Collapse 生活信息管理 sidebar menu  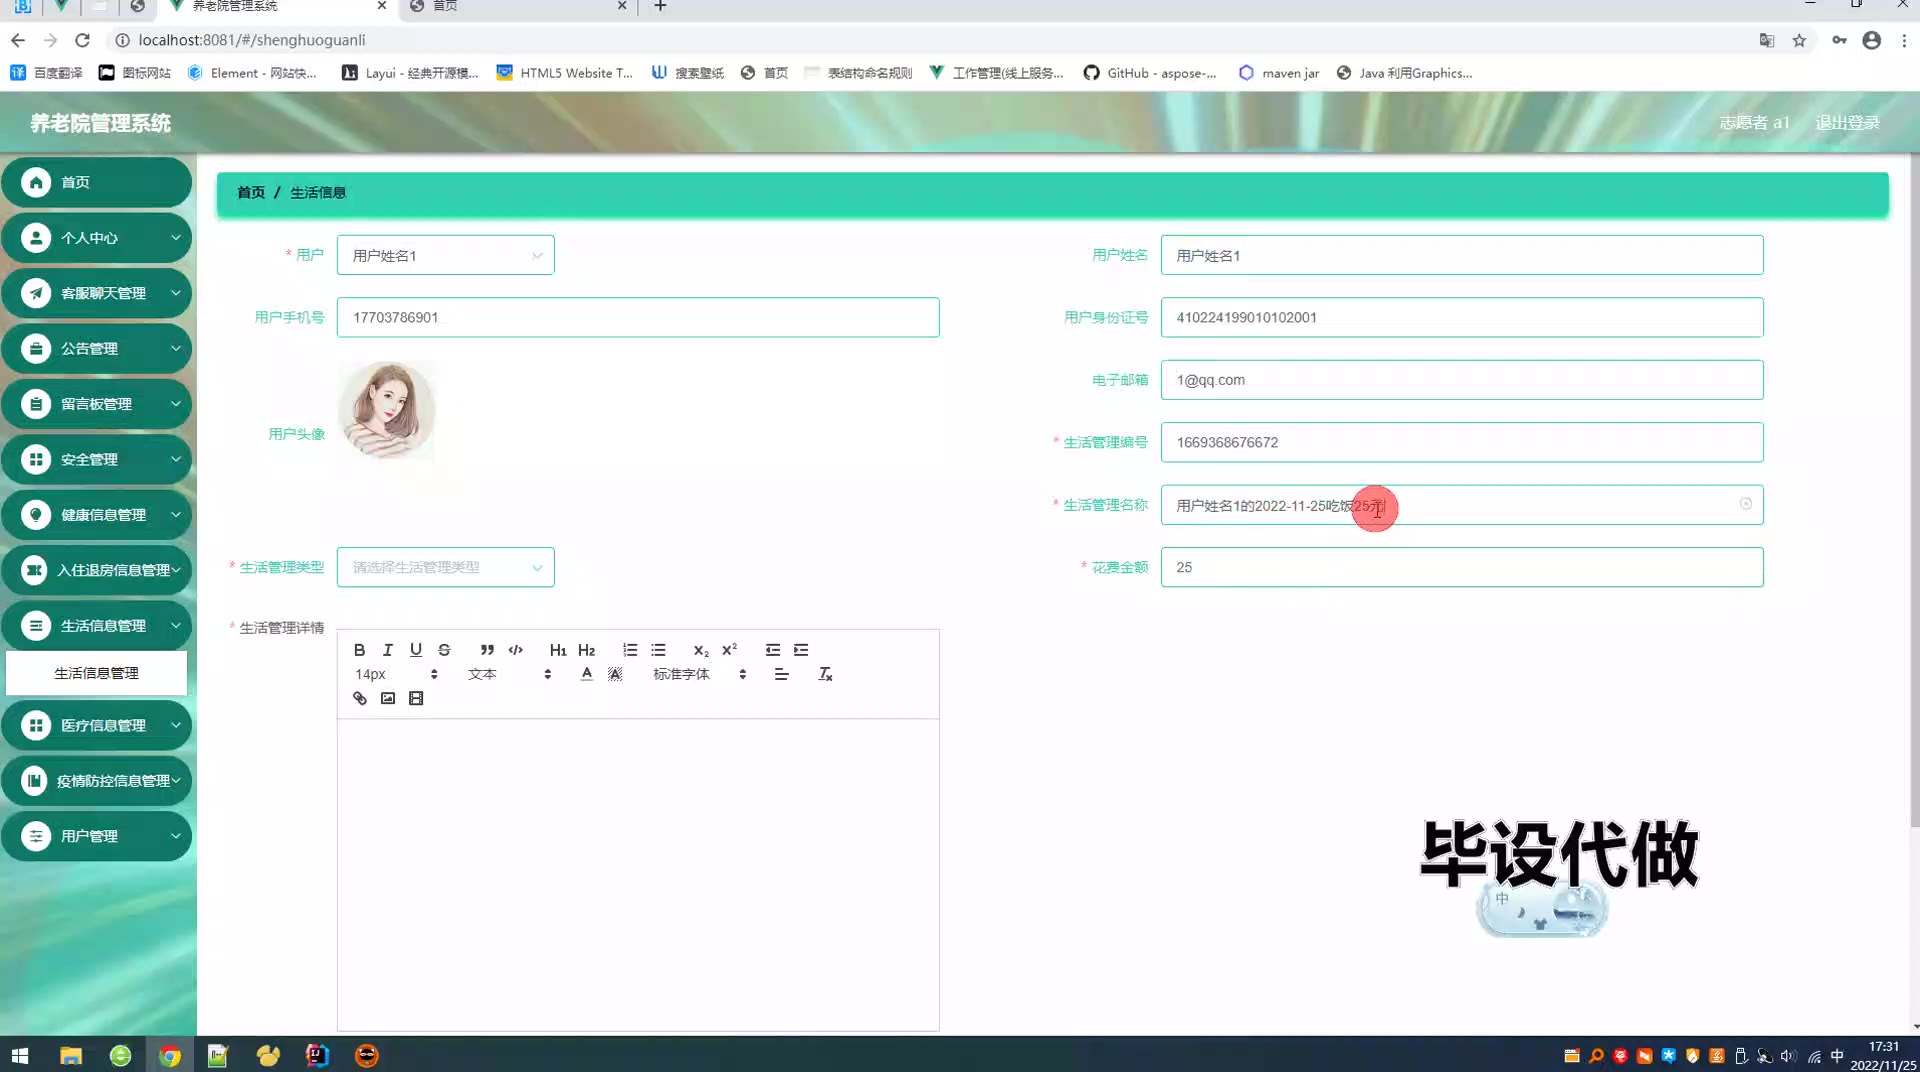96,626
